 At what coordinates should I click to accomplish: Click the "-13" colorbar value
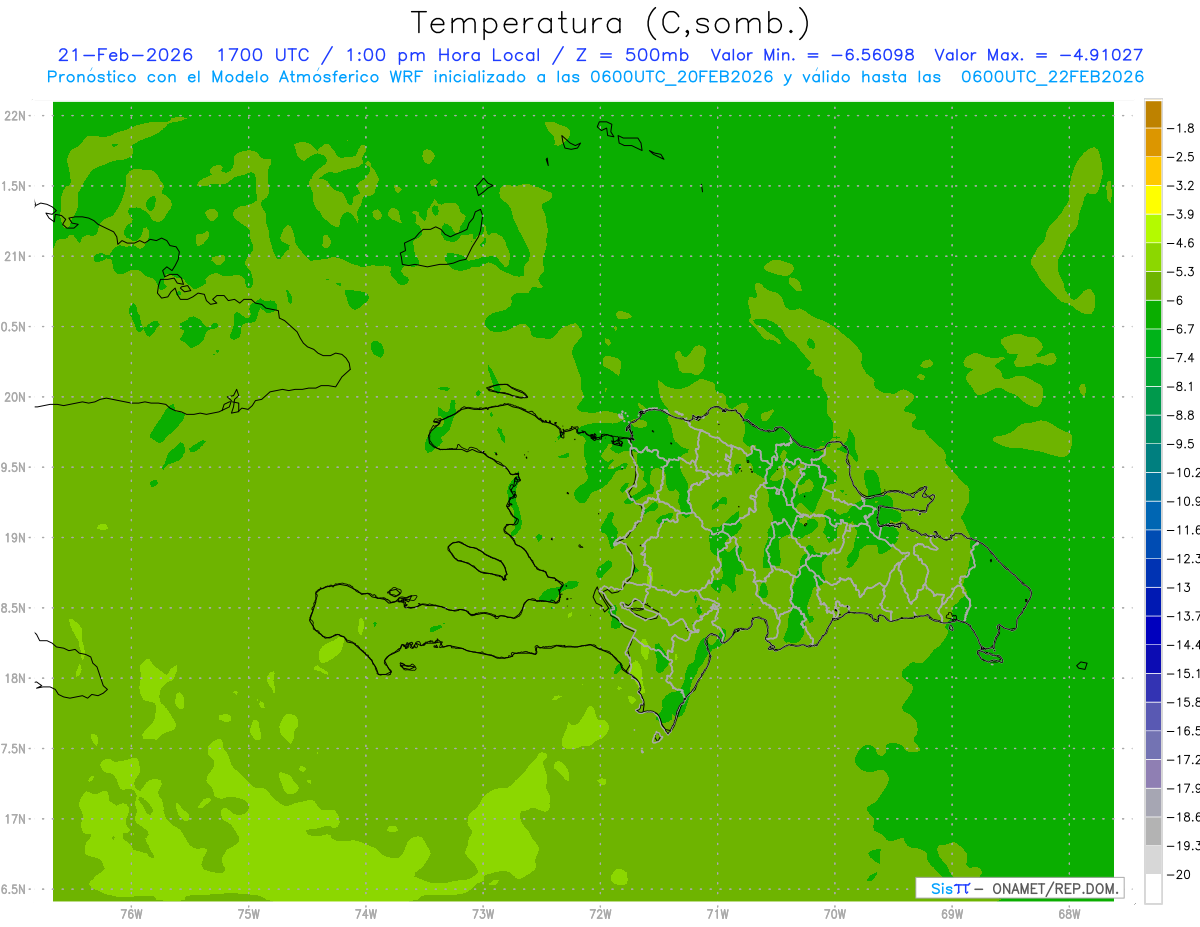pyautogui.click(x=1180, y=587)
